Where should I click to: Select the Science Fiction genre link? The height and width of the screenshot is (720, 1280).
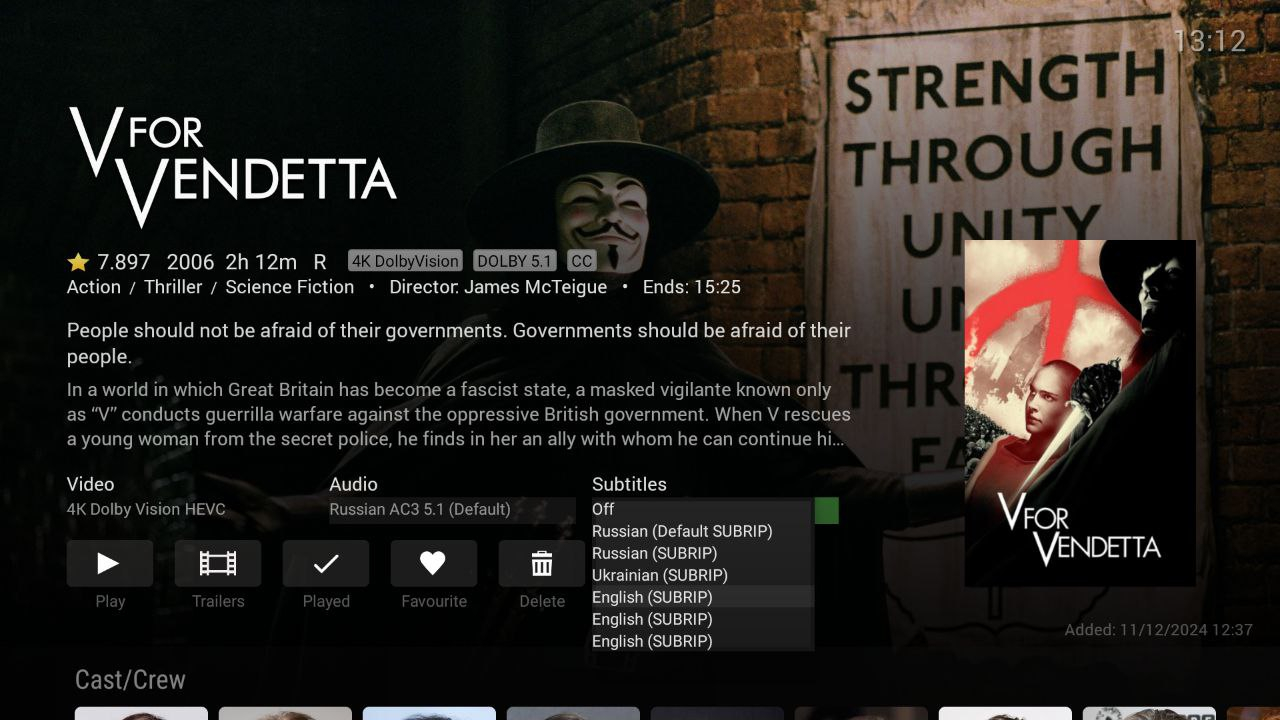290,287
